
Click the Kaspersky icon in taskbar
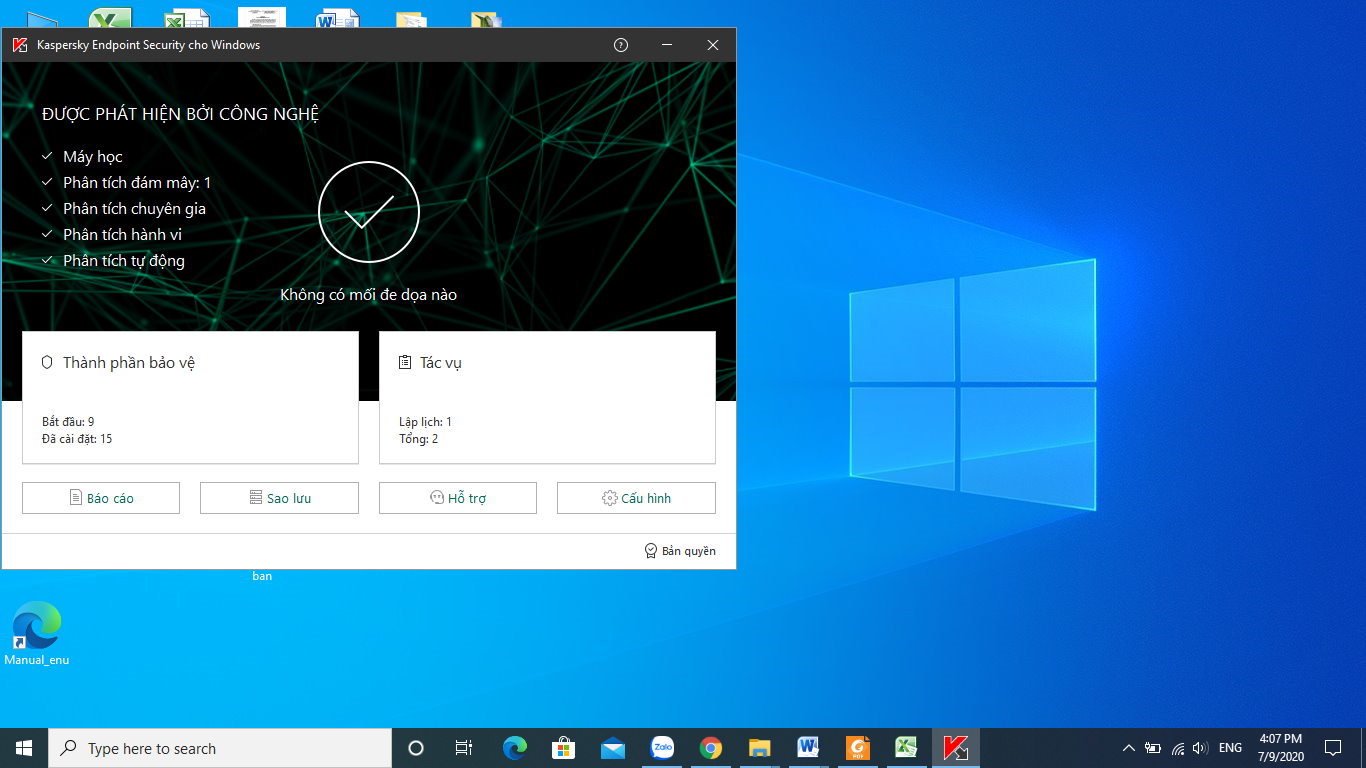point(956,748)
